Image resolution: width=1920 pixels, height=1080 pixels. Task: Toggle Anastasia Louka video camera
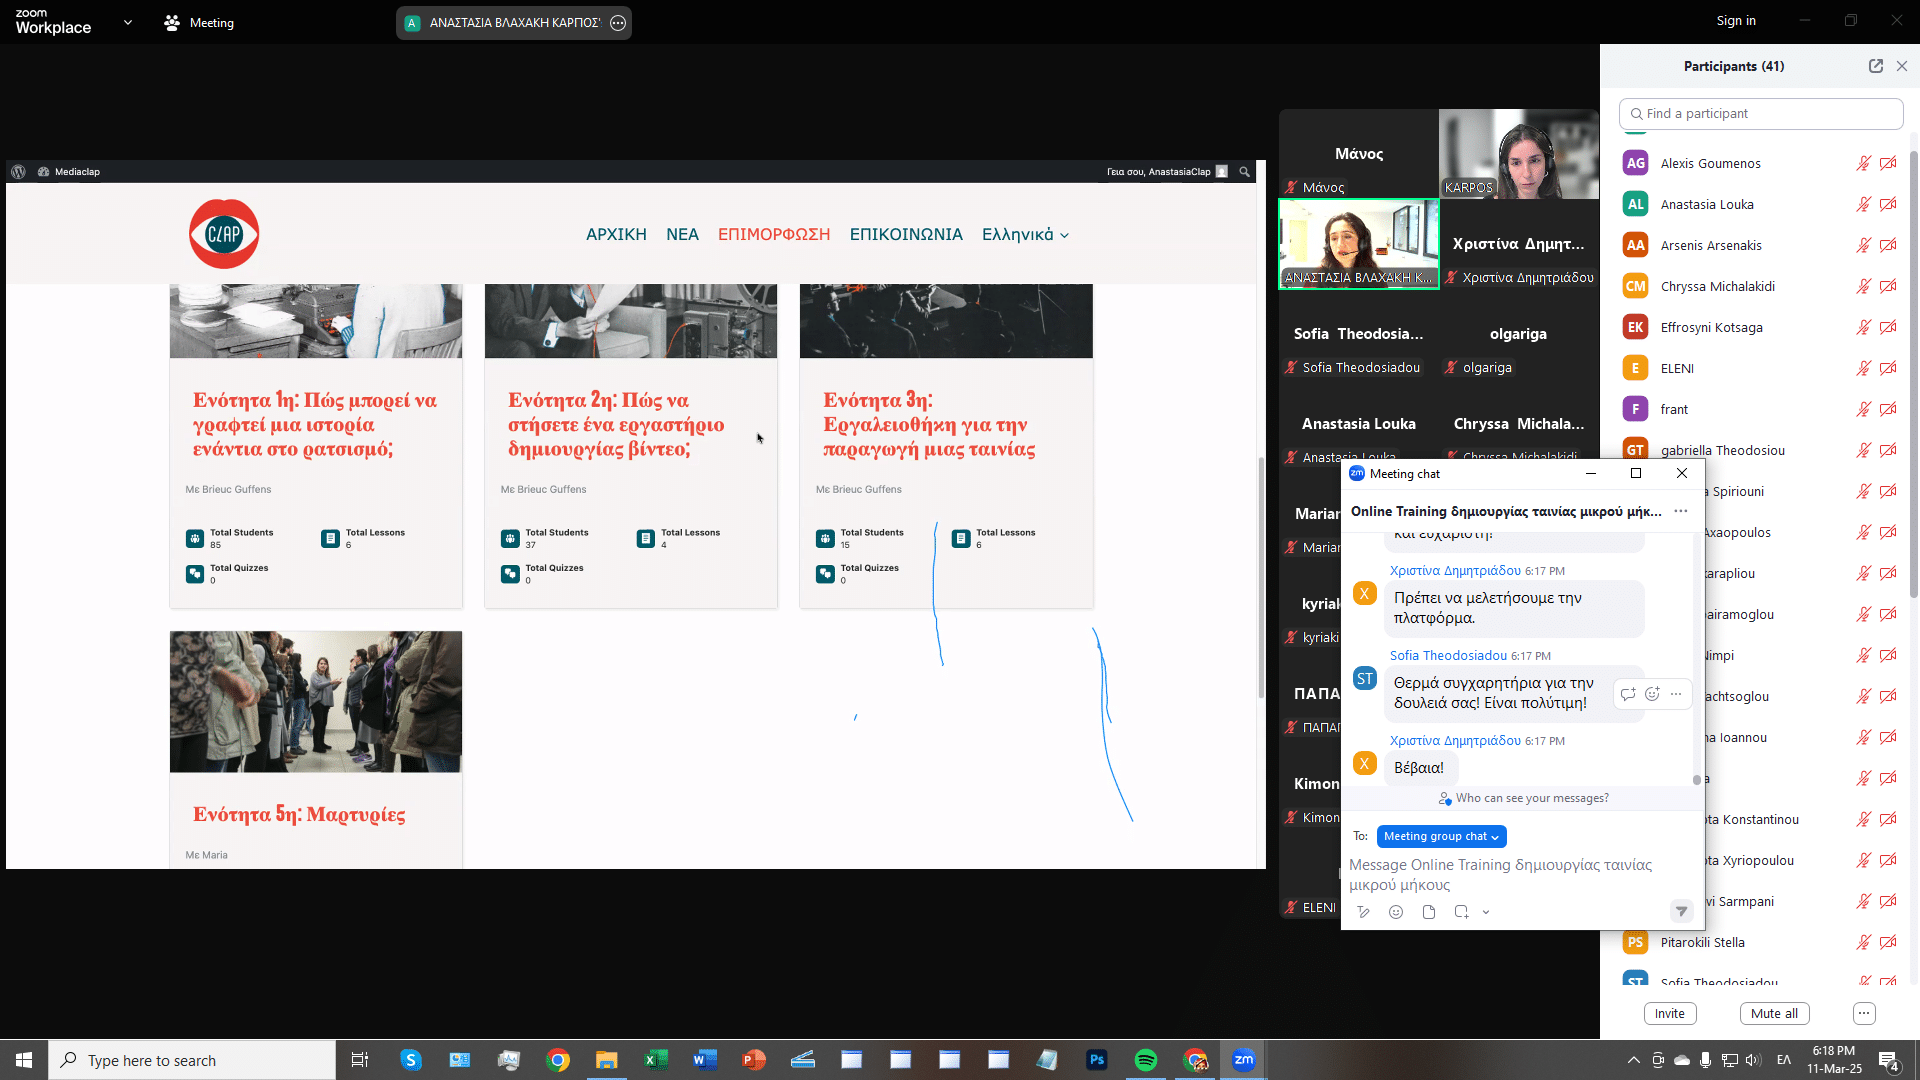point(1888,204)
